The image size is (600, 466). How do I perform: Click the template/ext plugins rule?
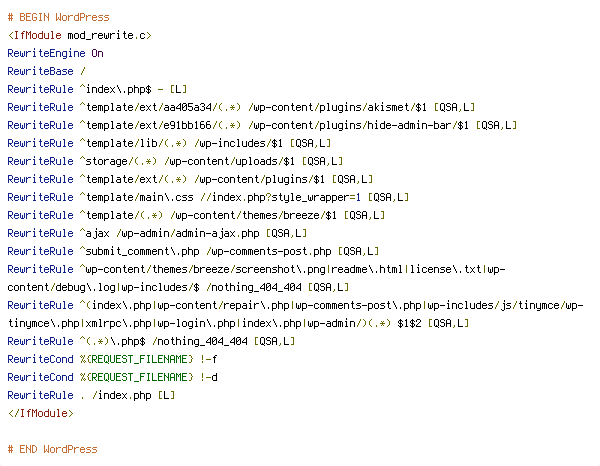(190, 179)
